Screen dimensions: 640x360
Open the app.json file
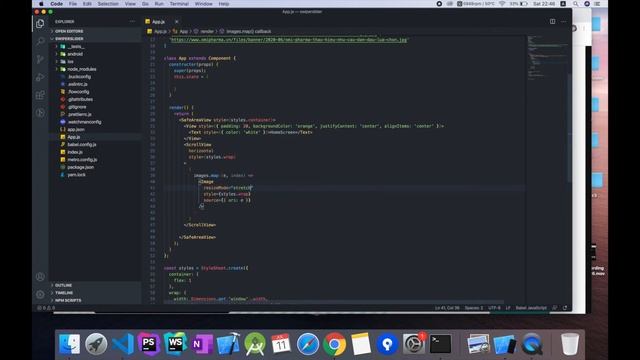(x=76, y=129)
